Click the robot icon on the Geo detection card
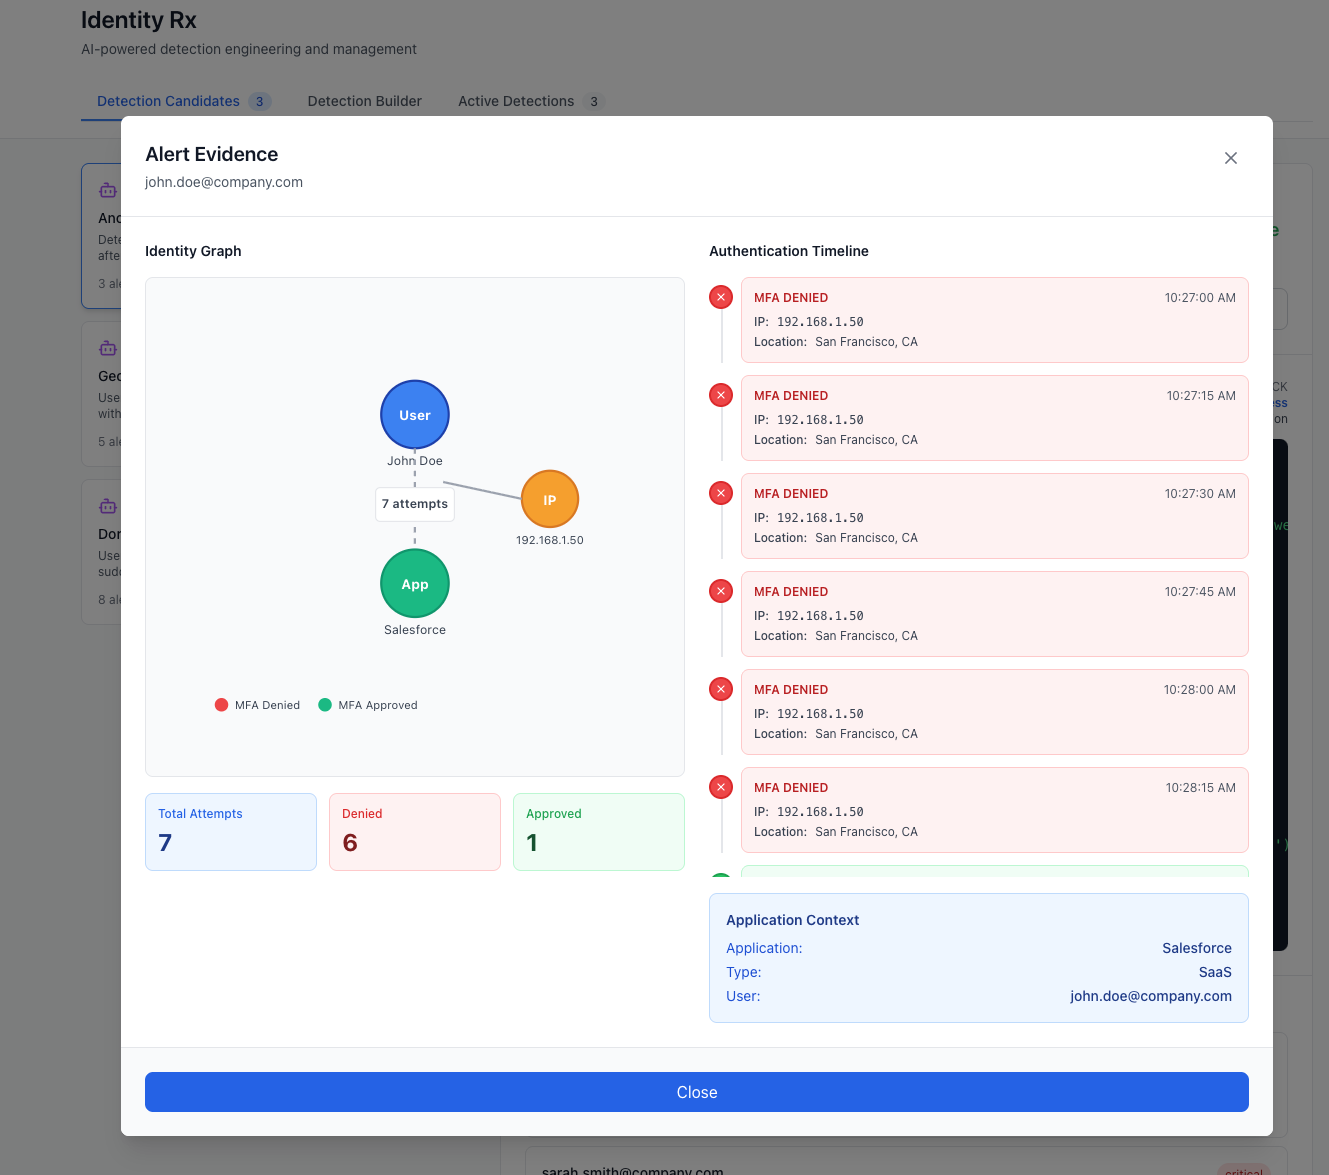Viewport: 1329px width, 1175px height. click(107, 347)
